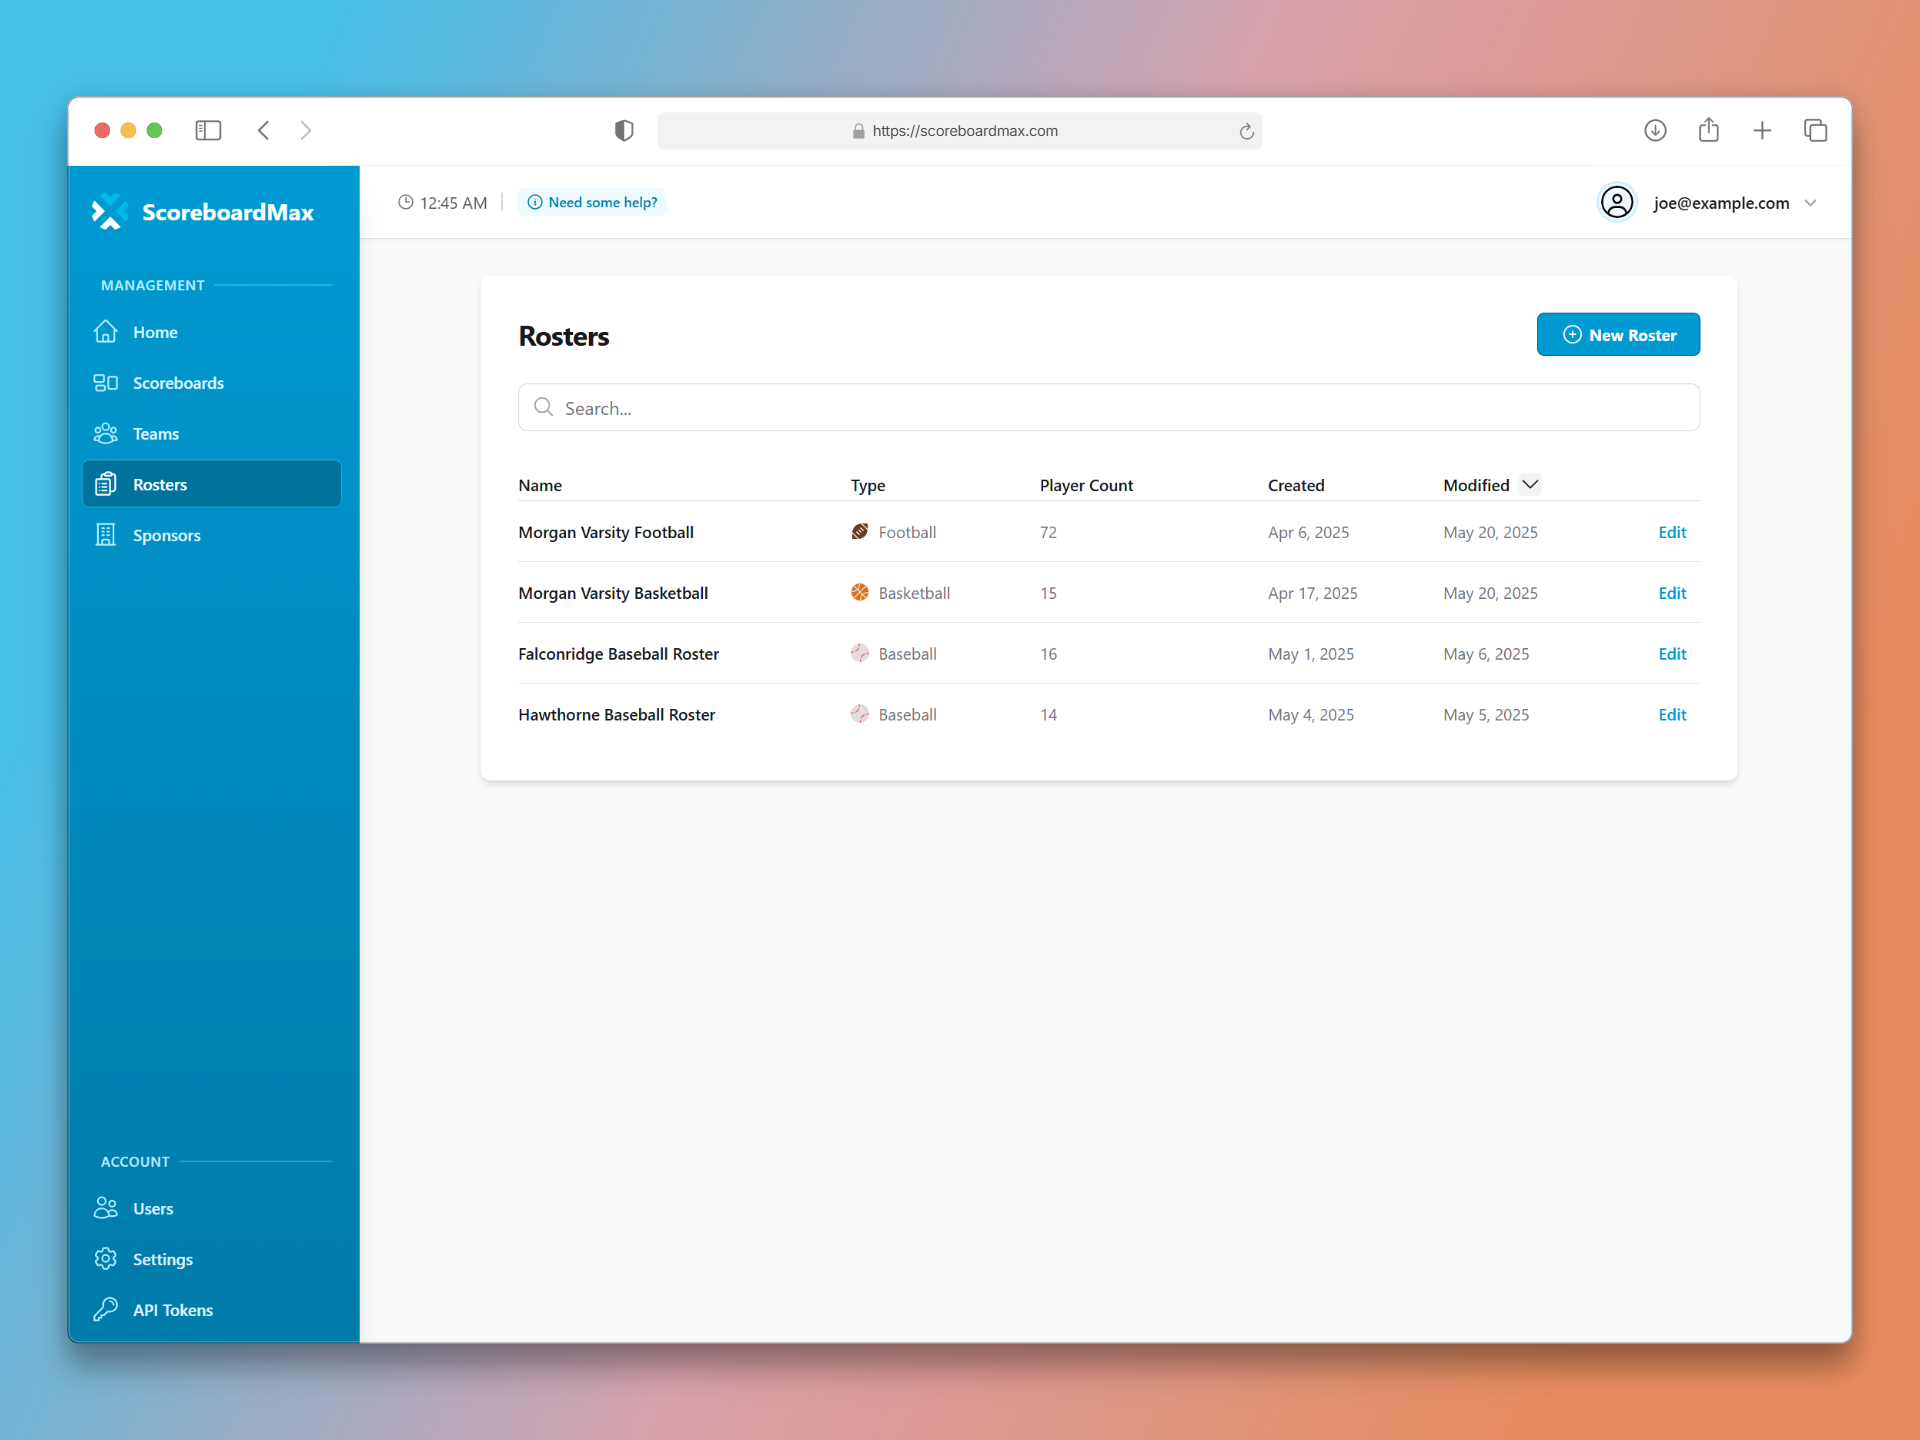Viewport: 1920px width, 1440px height.
Task: Toggle Modified column sort chevron
Action: 1530,484
